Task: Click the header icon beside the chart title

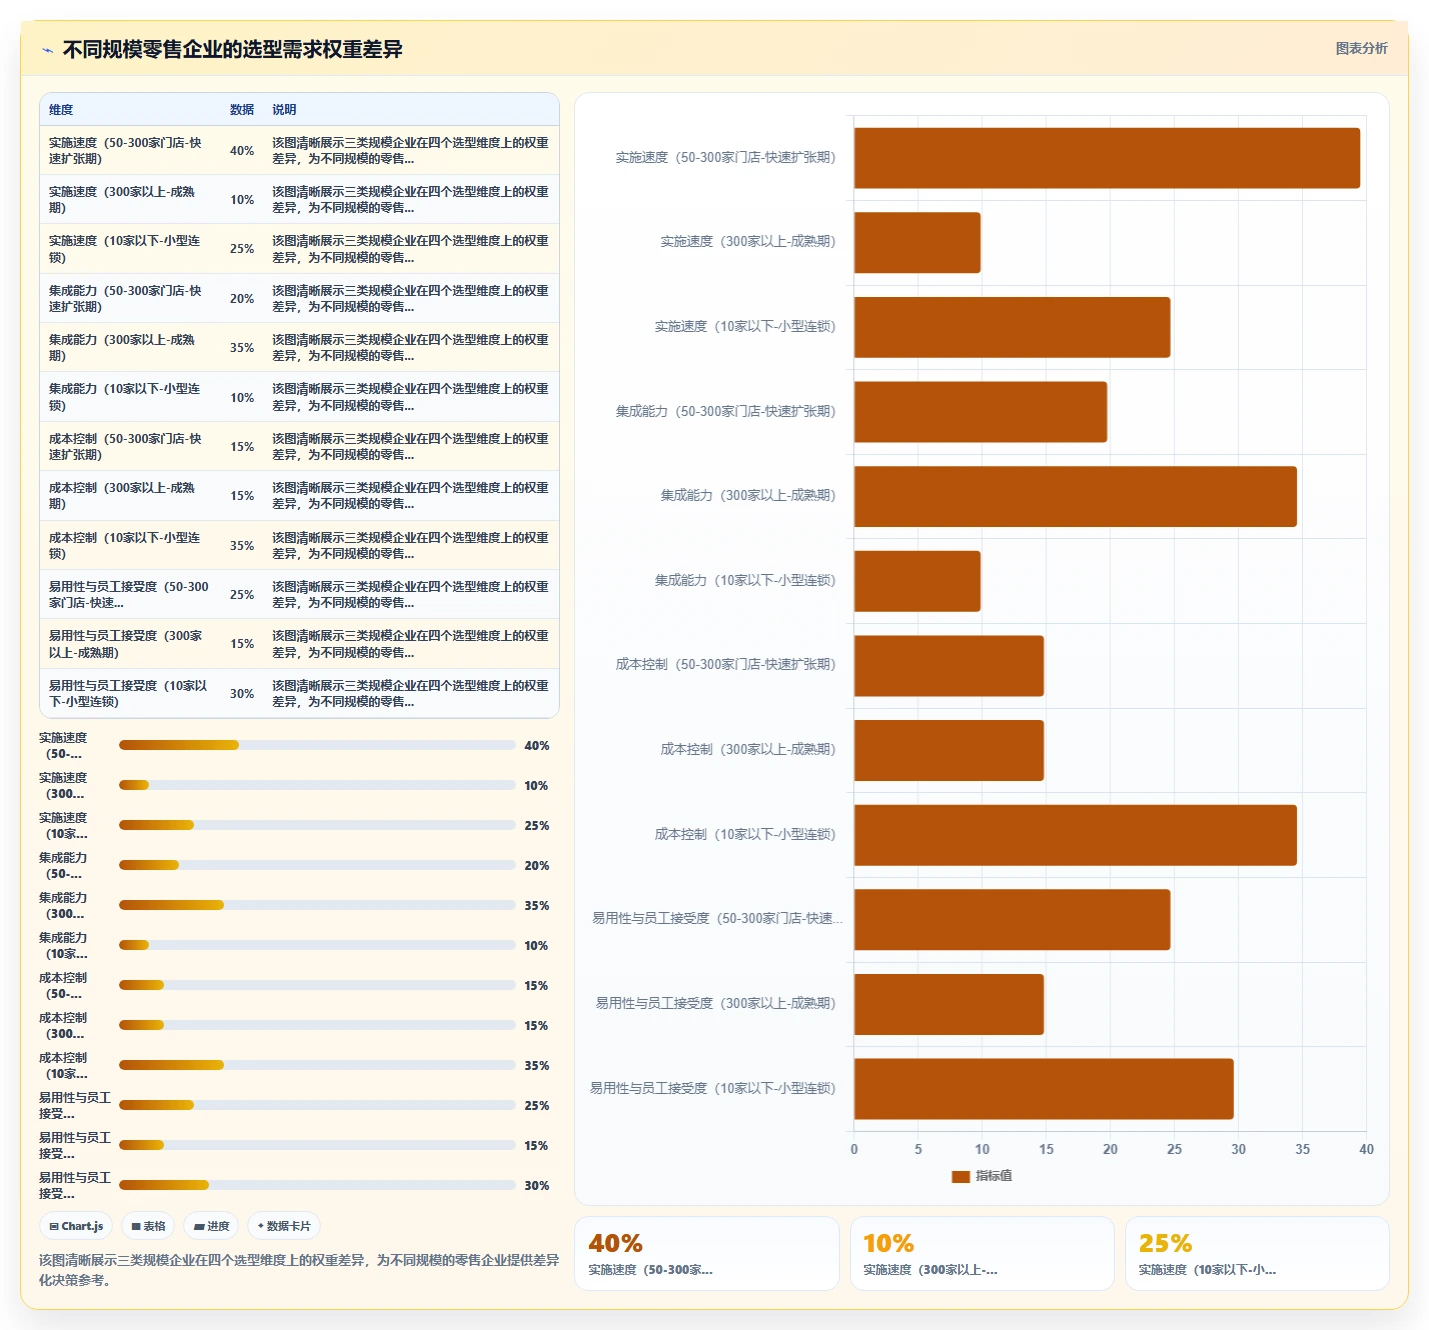Action: [47, 50]
